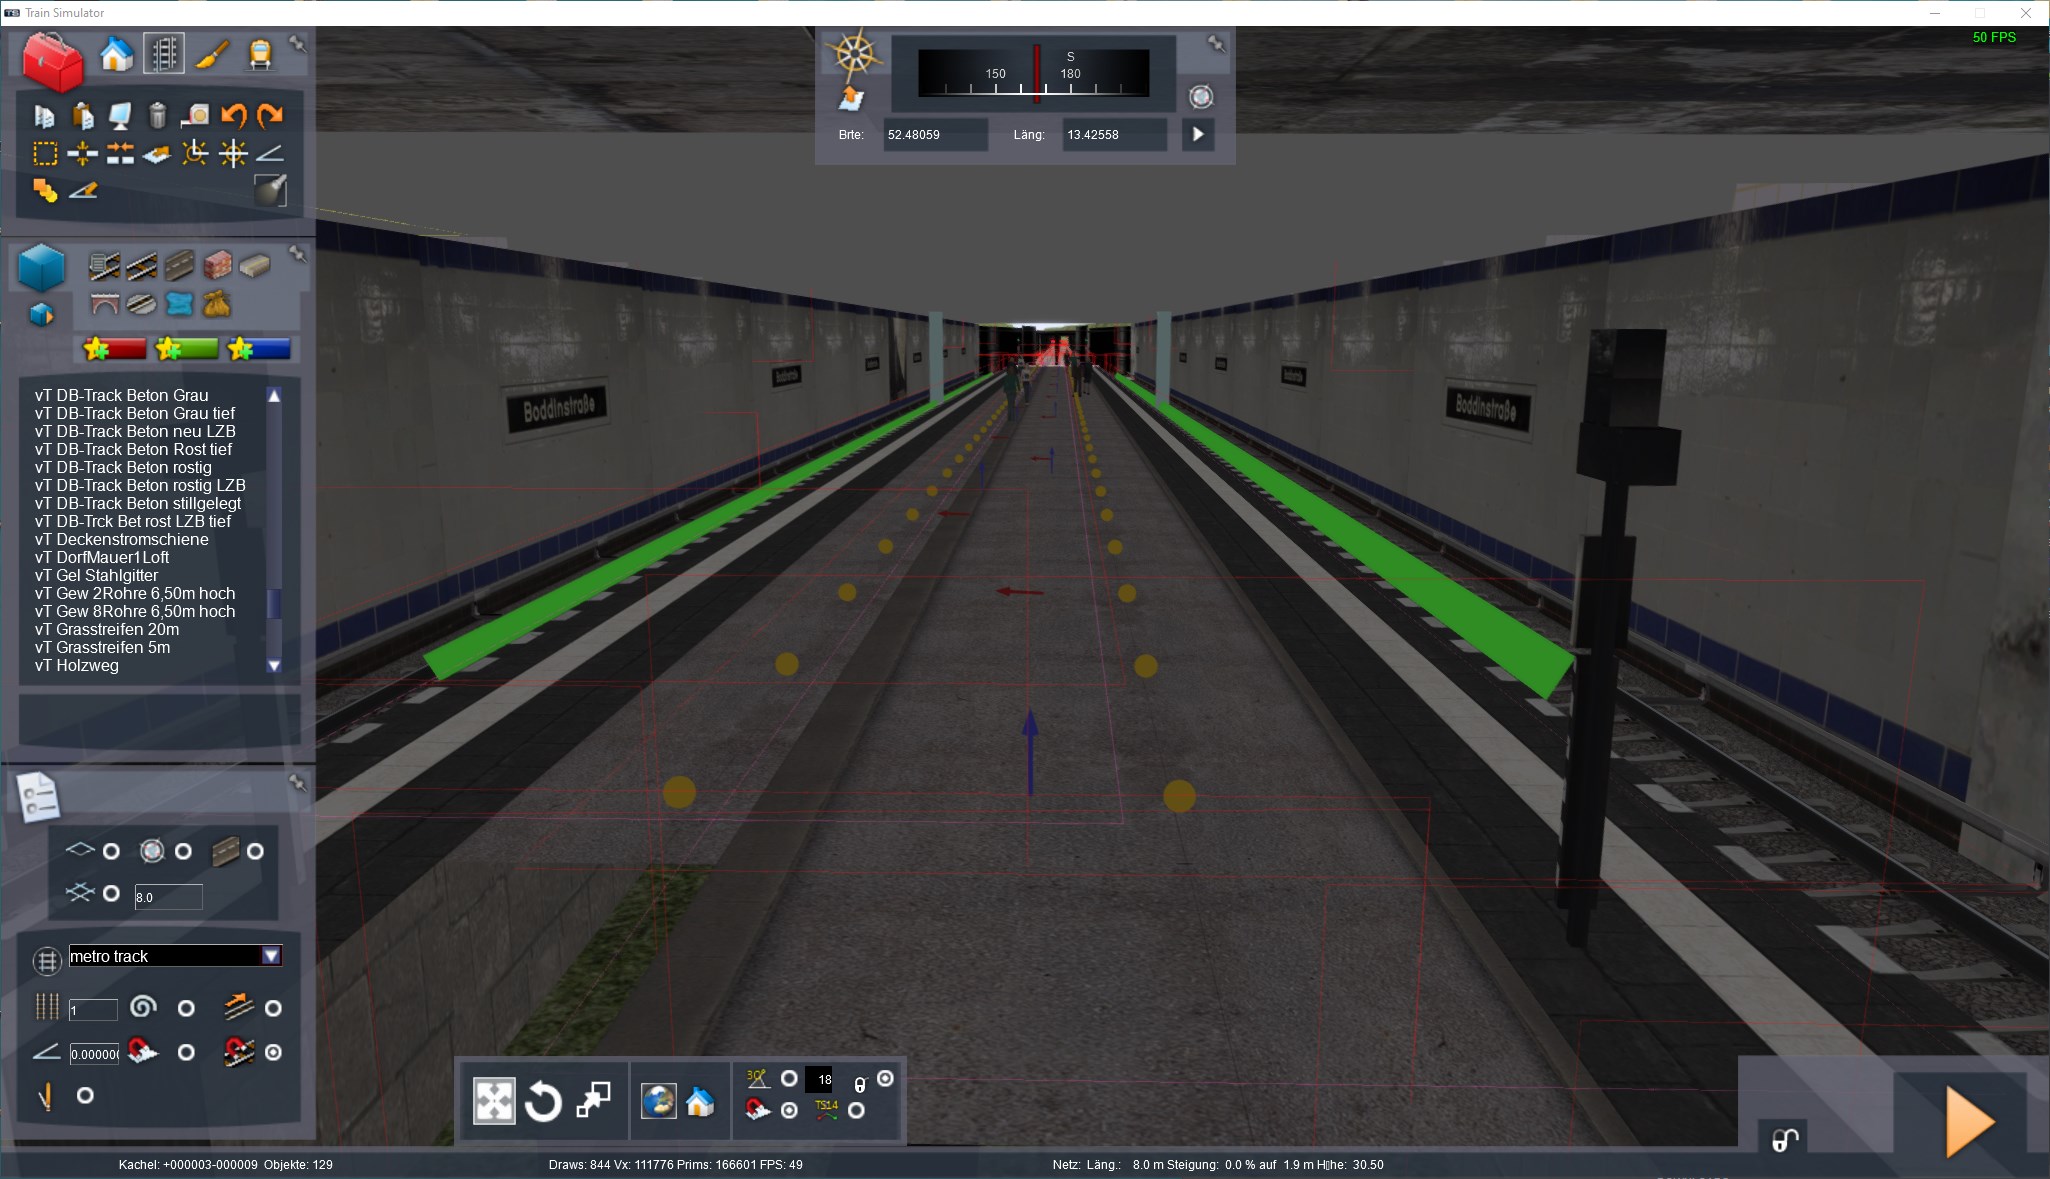Toggle the TS14 option radio button
Image resolution: width=2050 pixels, height=1179 pixels.
click(856, 1110)
